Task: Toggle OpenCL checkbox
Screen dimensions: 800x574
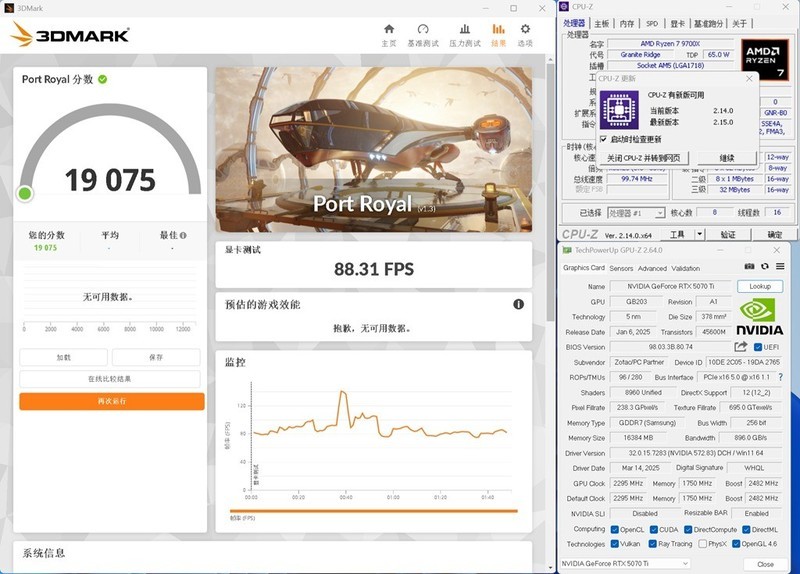Action: pyautogui.click(x=615, y=530)
